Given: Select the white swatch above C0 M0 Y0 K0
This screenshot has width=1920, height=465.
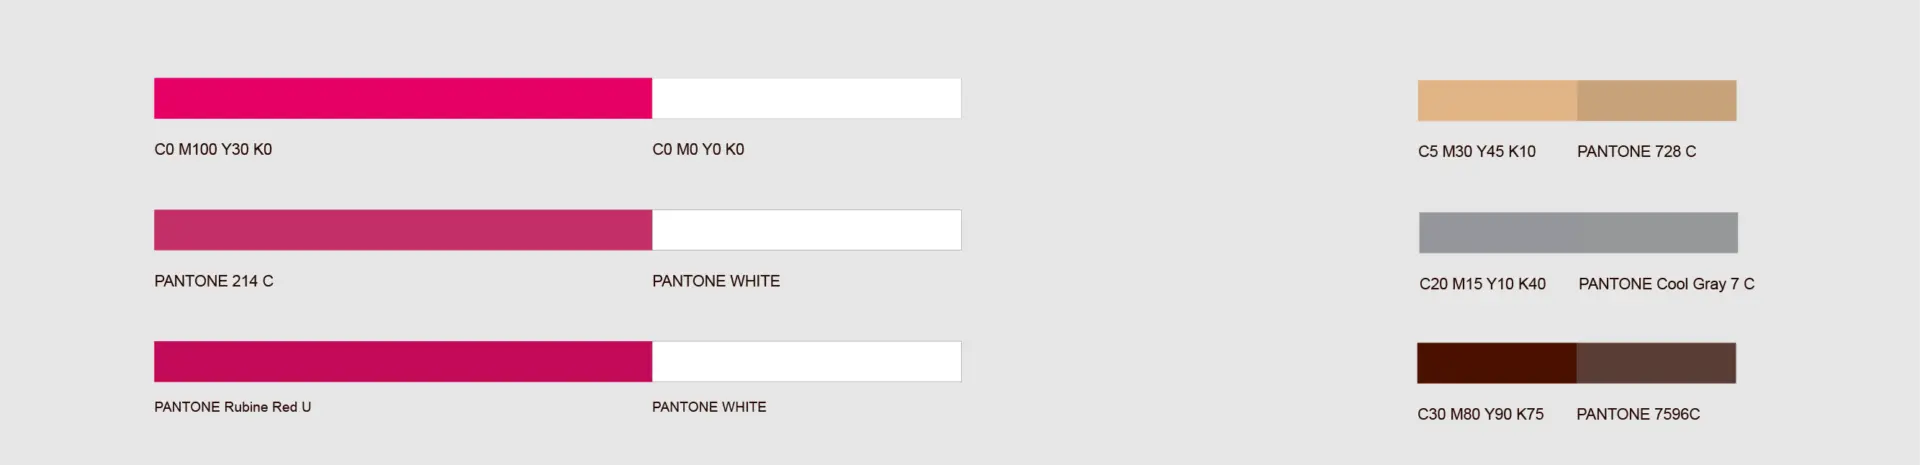Looking at the screenshot, I should (x=806, y=98).
